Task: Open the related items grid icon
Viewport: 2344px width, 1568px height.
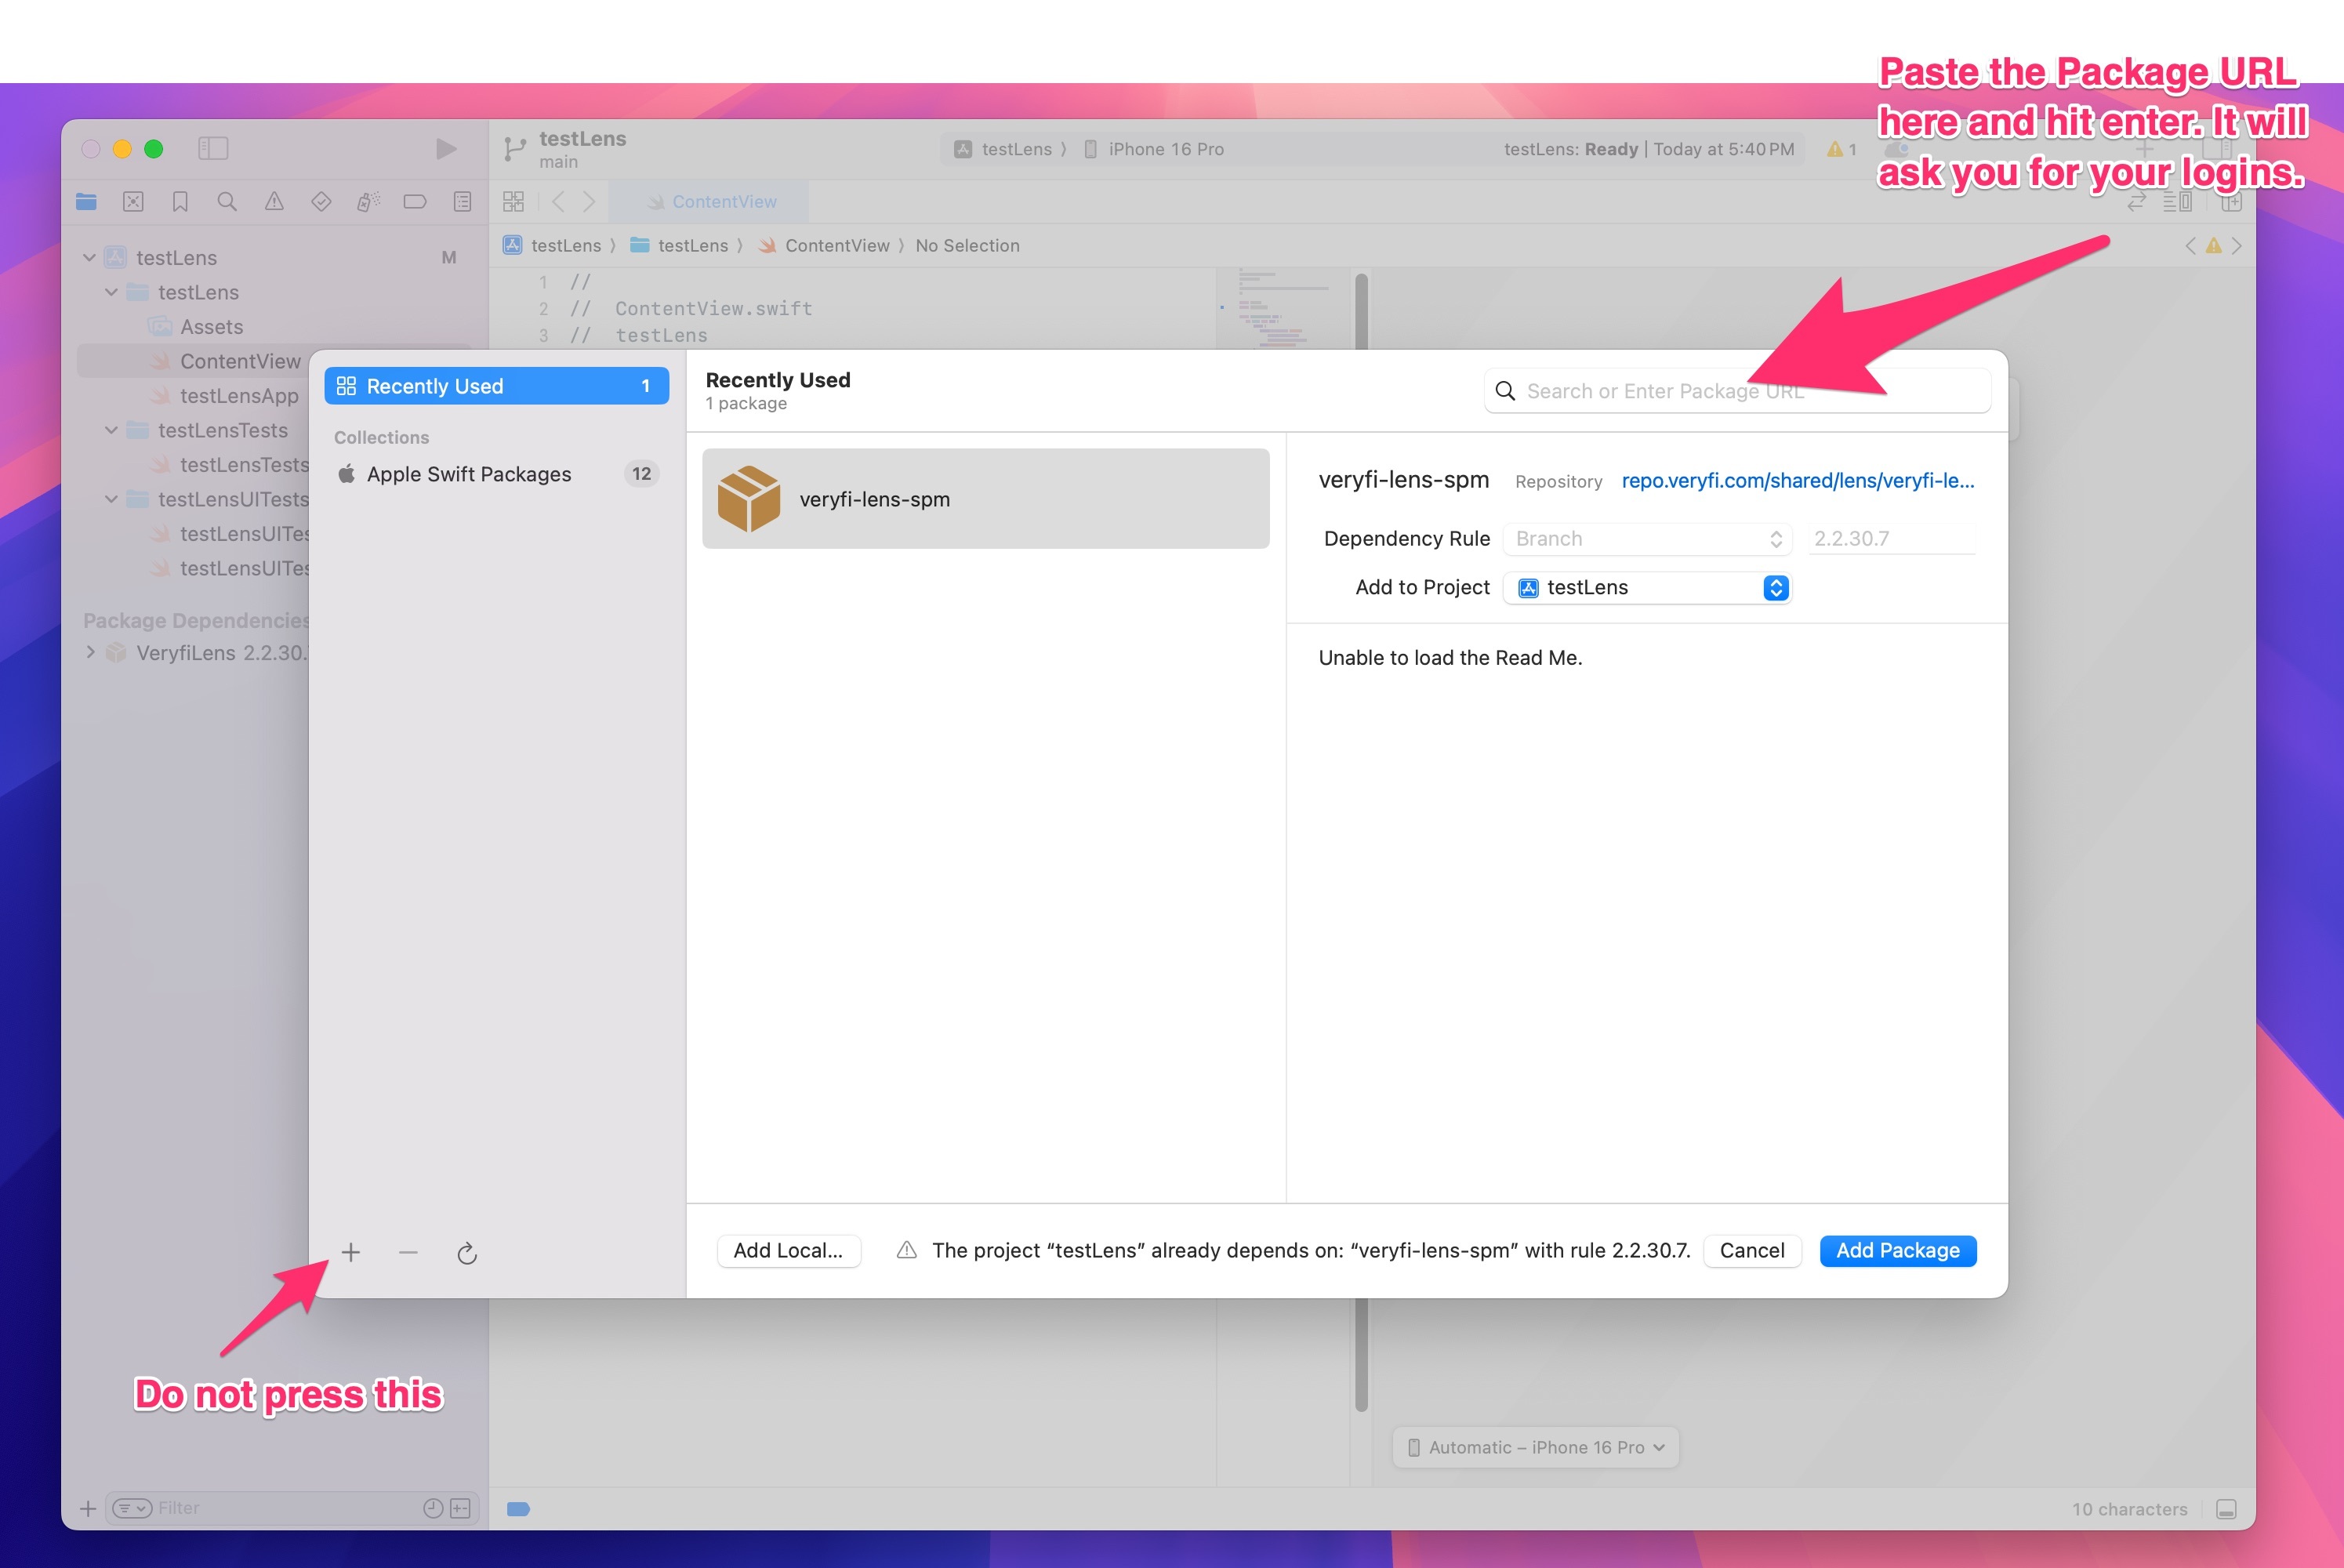Action: point(513,202)
